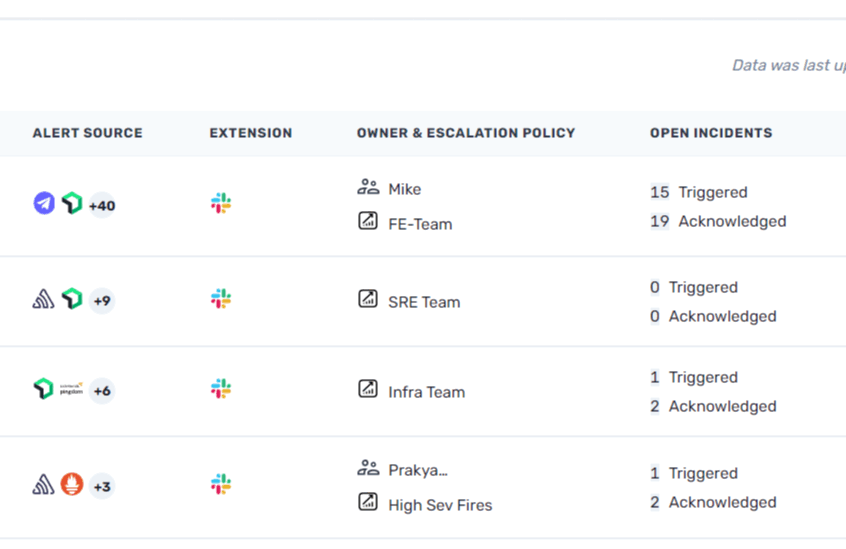Open Slack extension for FE-Team service

pos(221,204)
